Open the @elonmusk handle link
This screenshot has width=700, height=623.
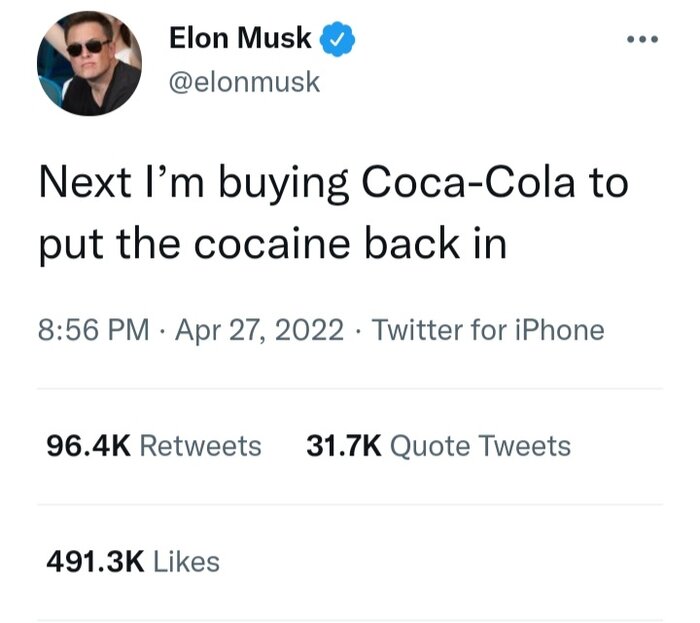point(244,81)
